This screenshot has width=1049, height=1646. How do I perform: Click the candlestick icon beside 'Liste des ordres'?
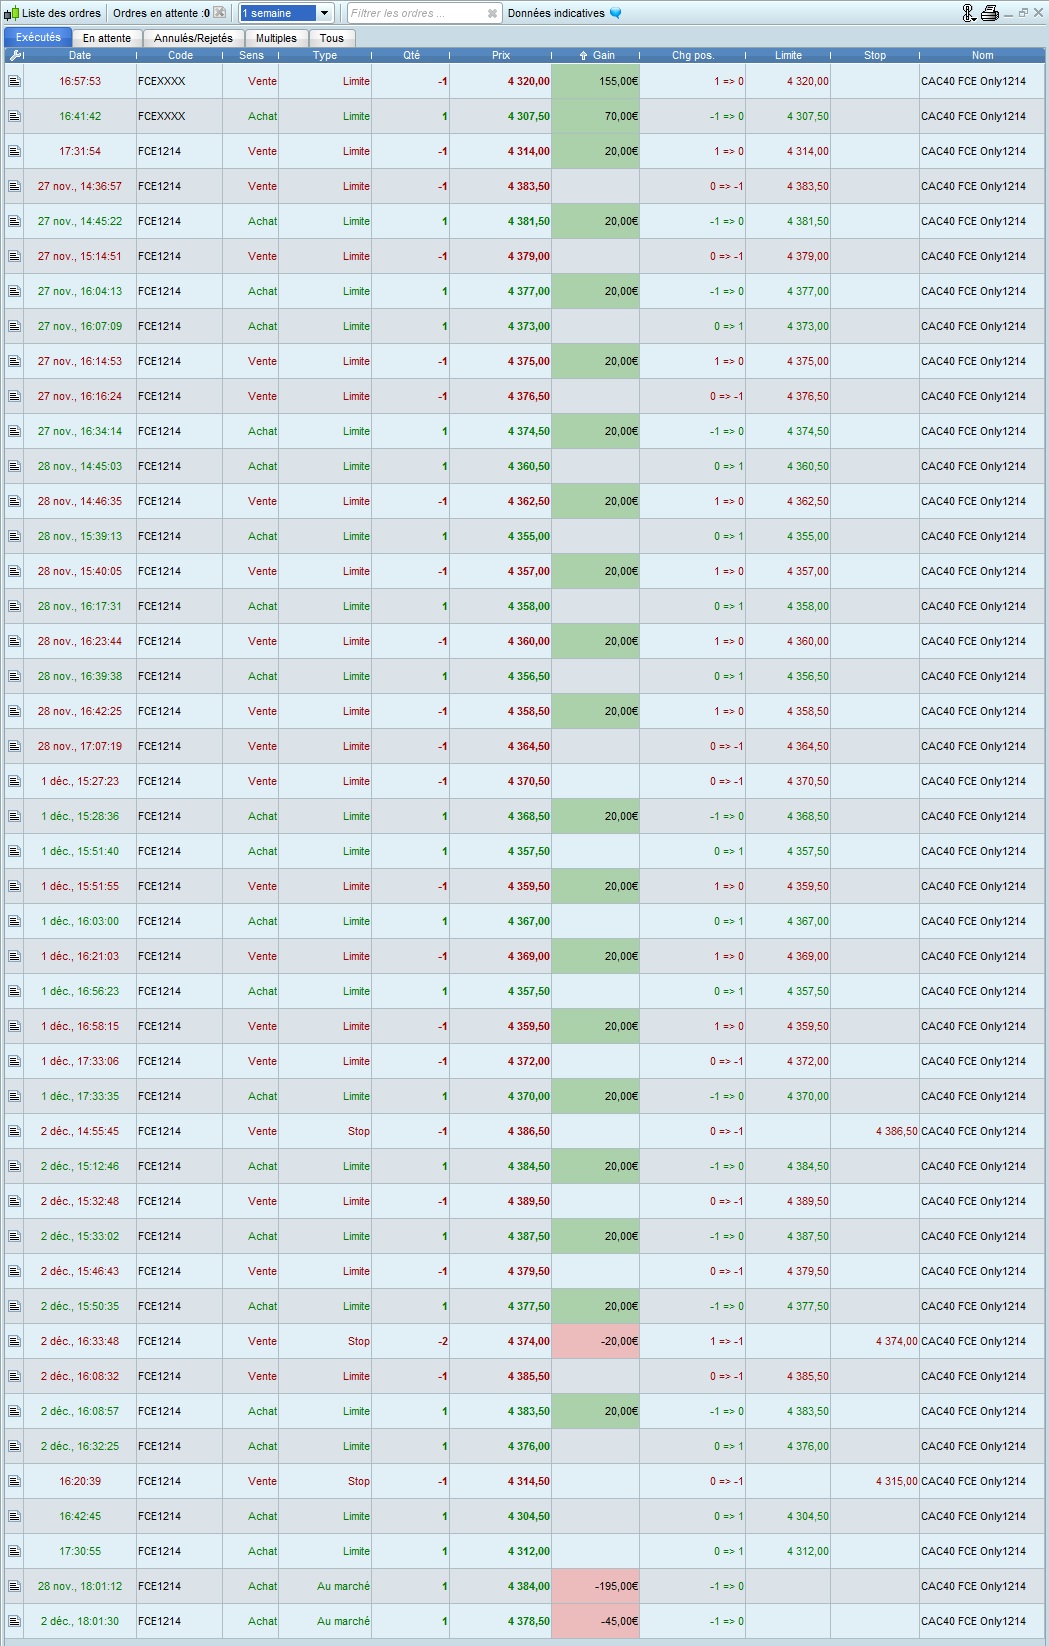[x=11, y=13]
